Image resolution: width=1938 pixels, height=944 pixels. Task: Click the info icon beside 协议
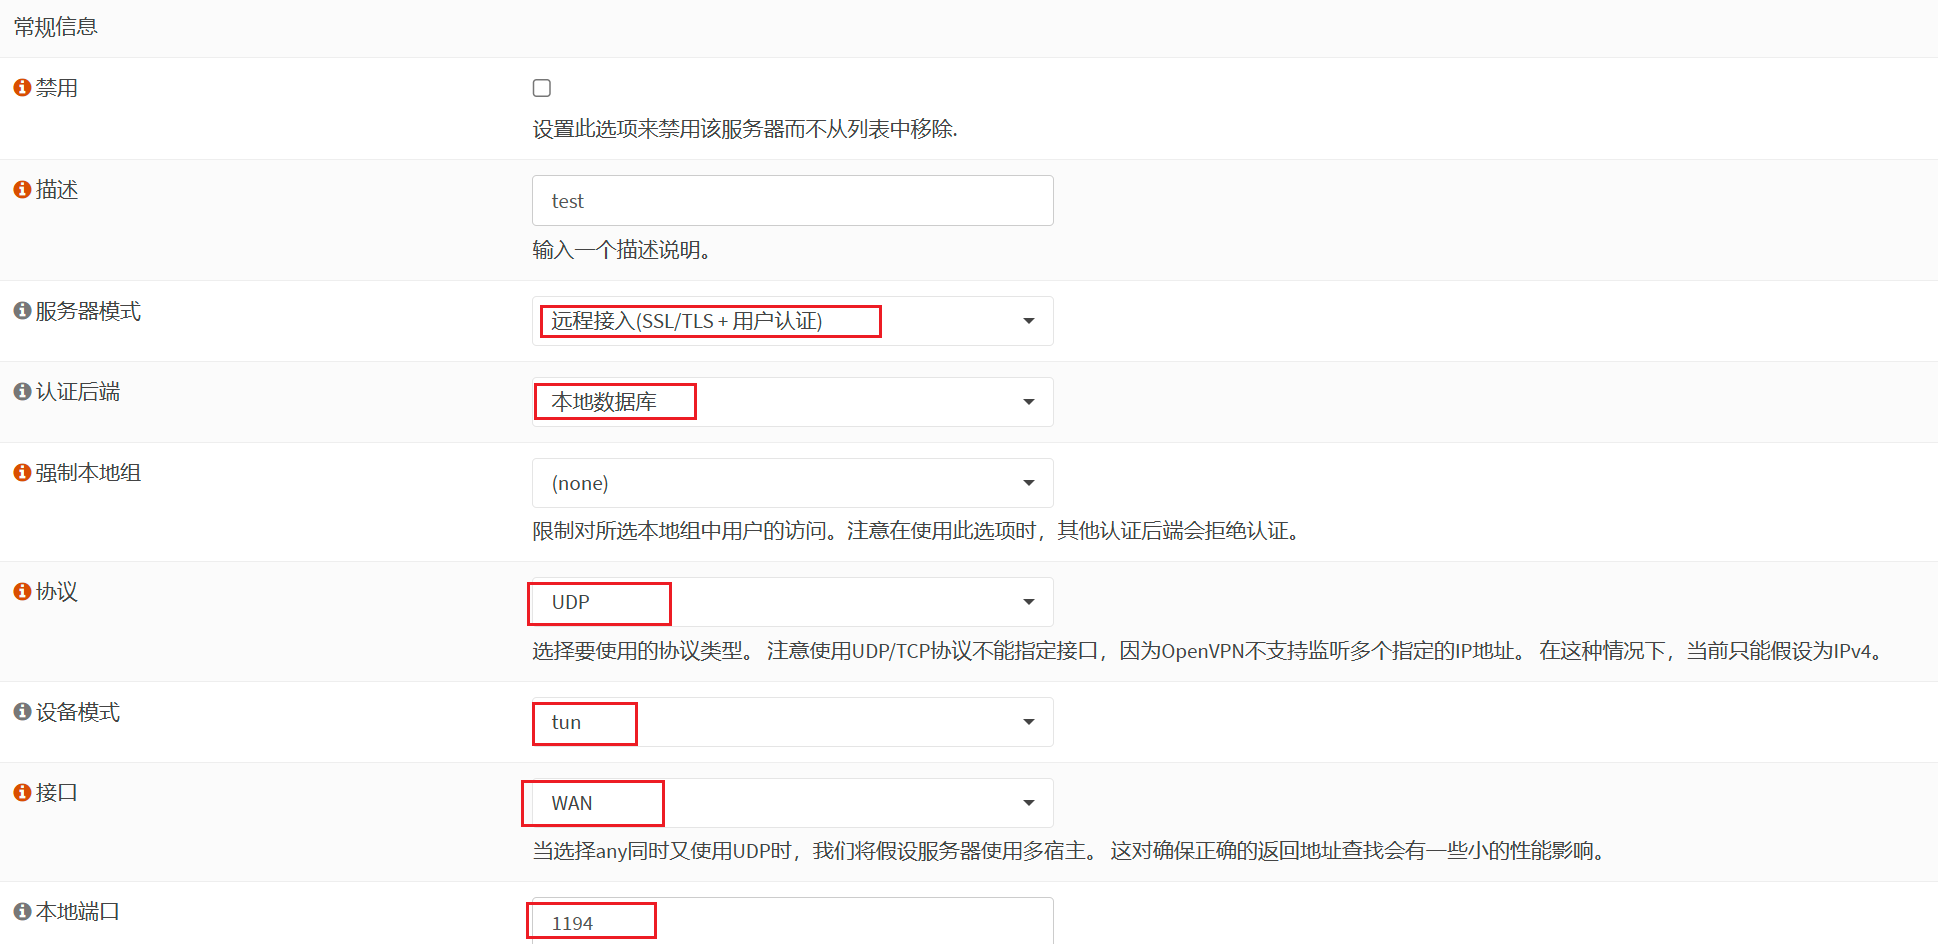tap(22, 592)
